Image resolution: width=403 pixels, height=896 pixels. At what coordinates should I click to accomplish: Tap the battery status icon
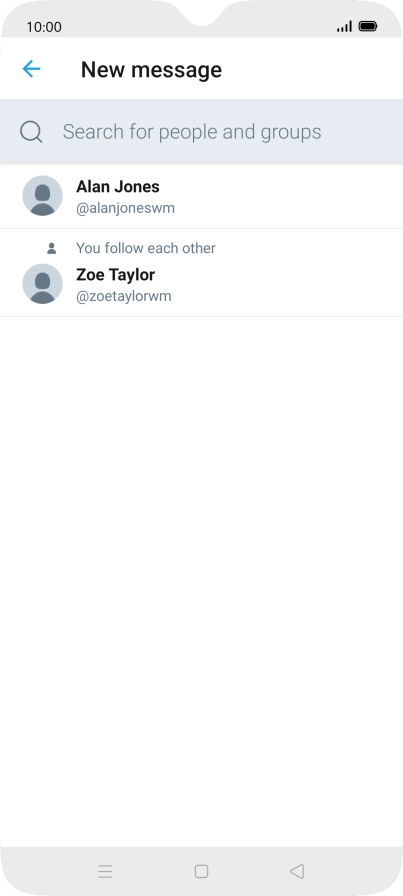pos(368,26)
